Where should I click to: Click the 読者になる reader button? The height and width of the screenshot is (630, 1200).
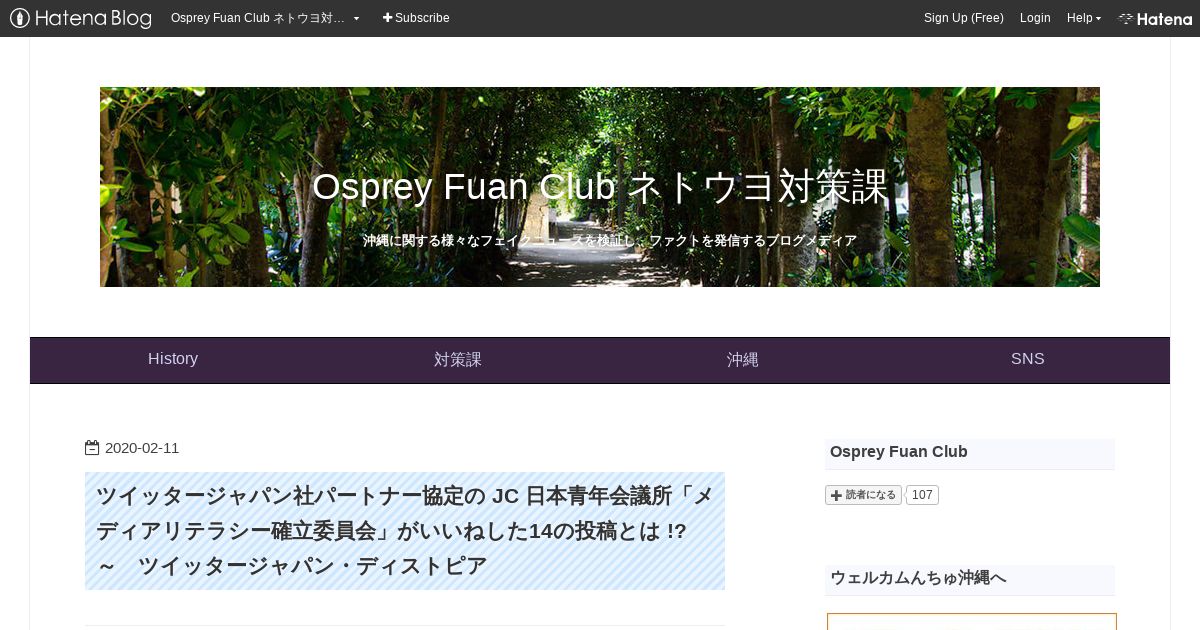pos(863,495)
